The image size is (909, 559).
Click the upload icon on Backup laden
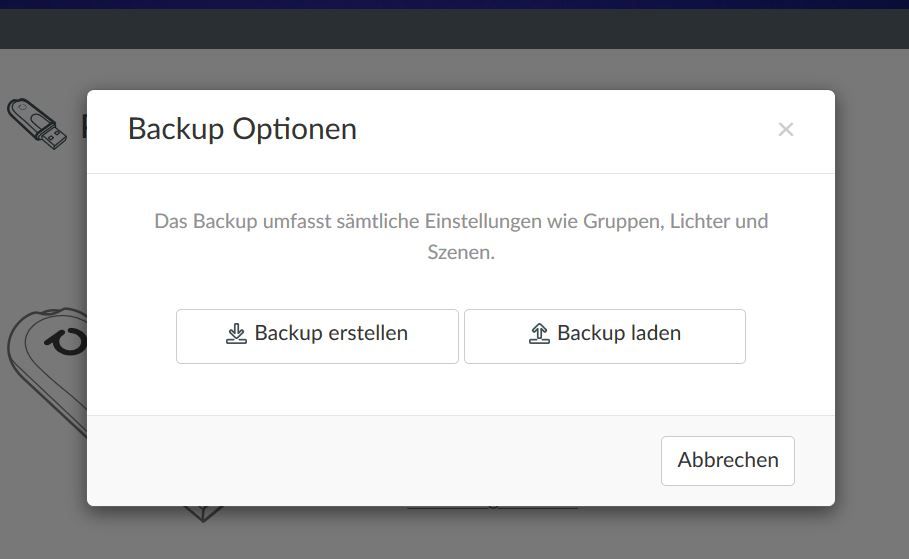click(x=539, y=334)
